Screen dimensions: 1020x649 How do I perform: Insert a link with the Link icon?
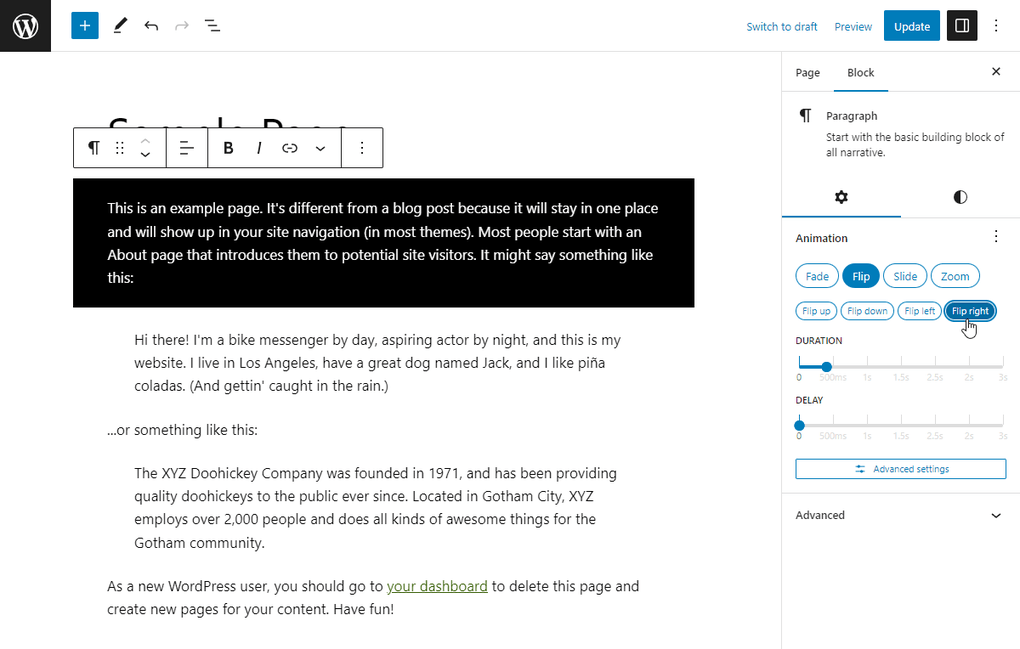[289, 147]
